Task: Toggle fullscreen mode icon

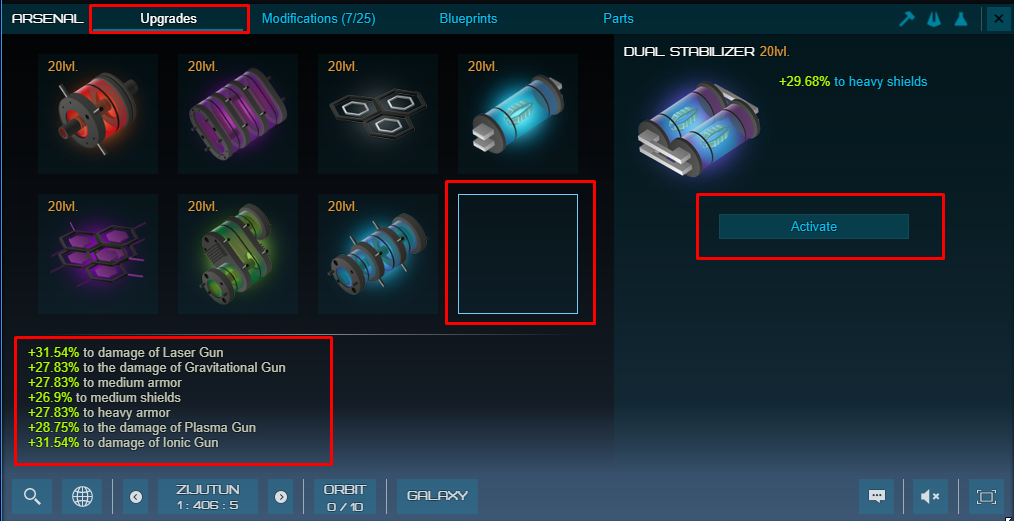Action: [986, 496]
